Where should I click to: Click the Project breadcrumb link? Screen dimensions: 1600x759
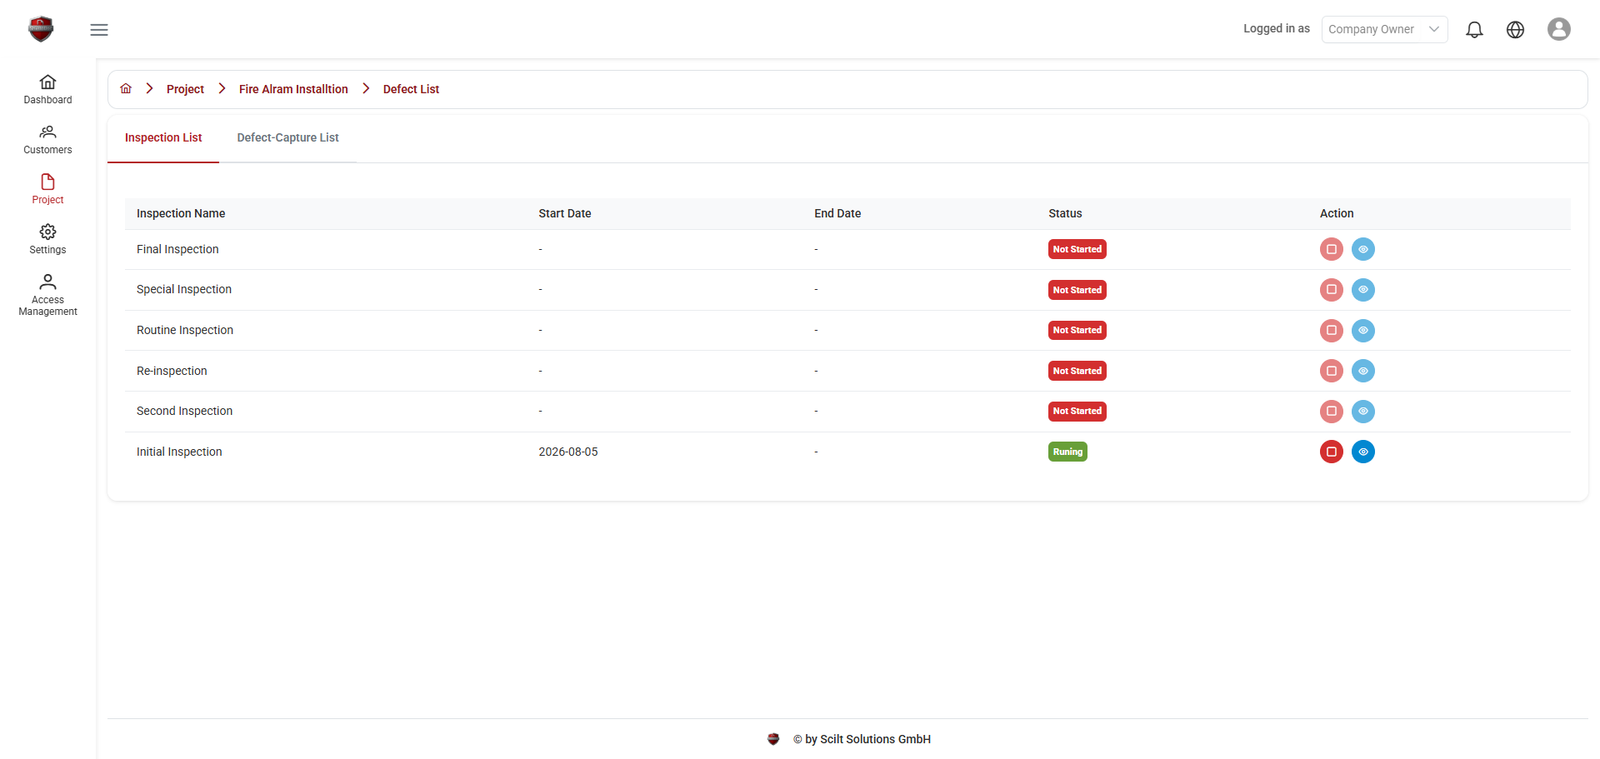[185, 89]
